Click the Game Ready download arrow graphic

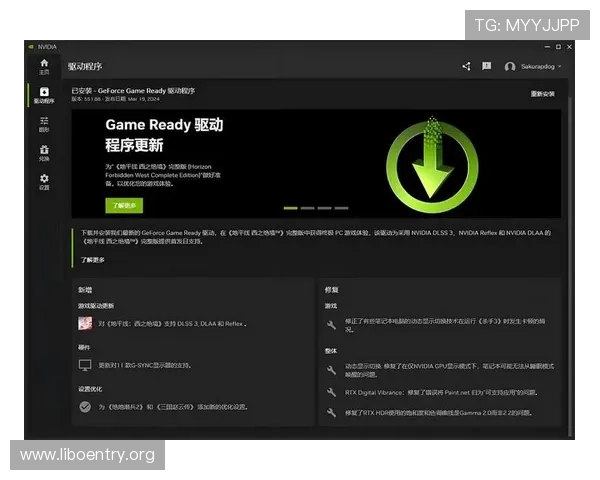[432, 165]
